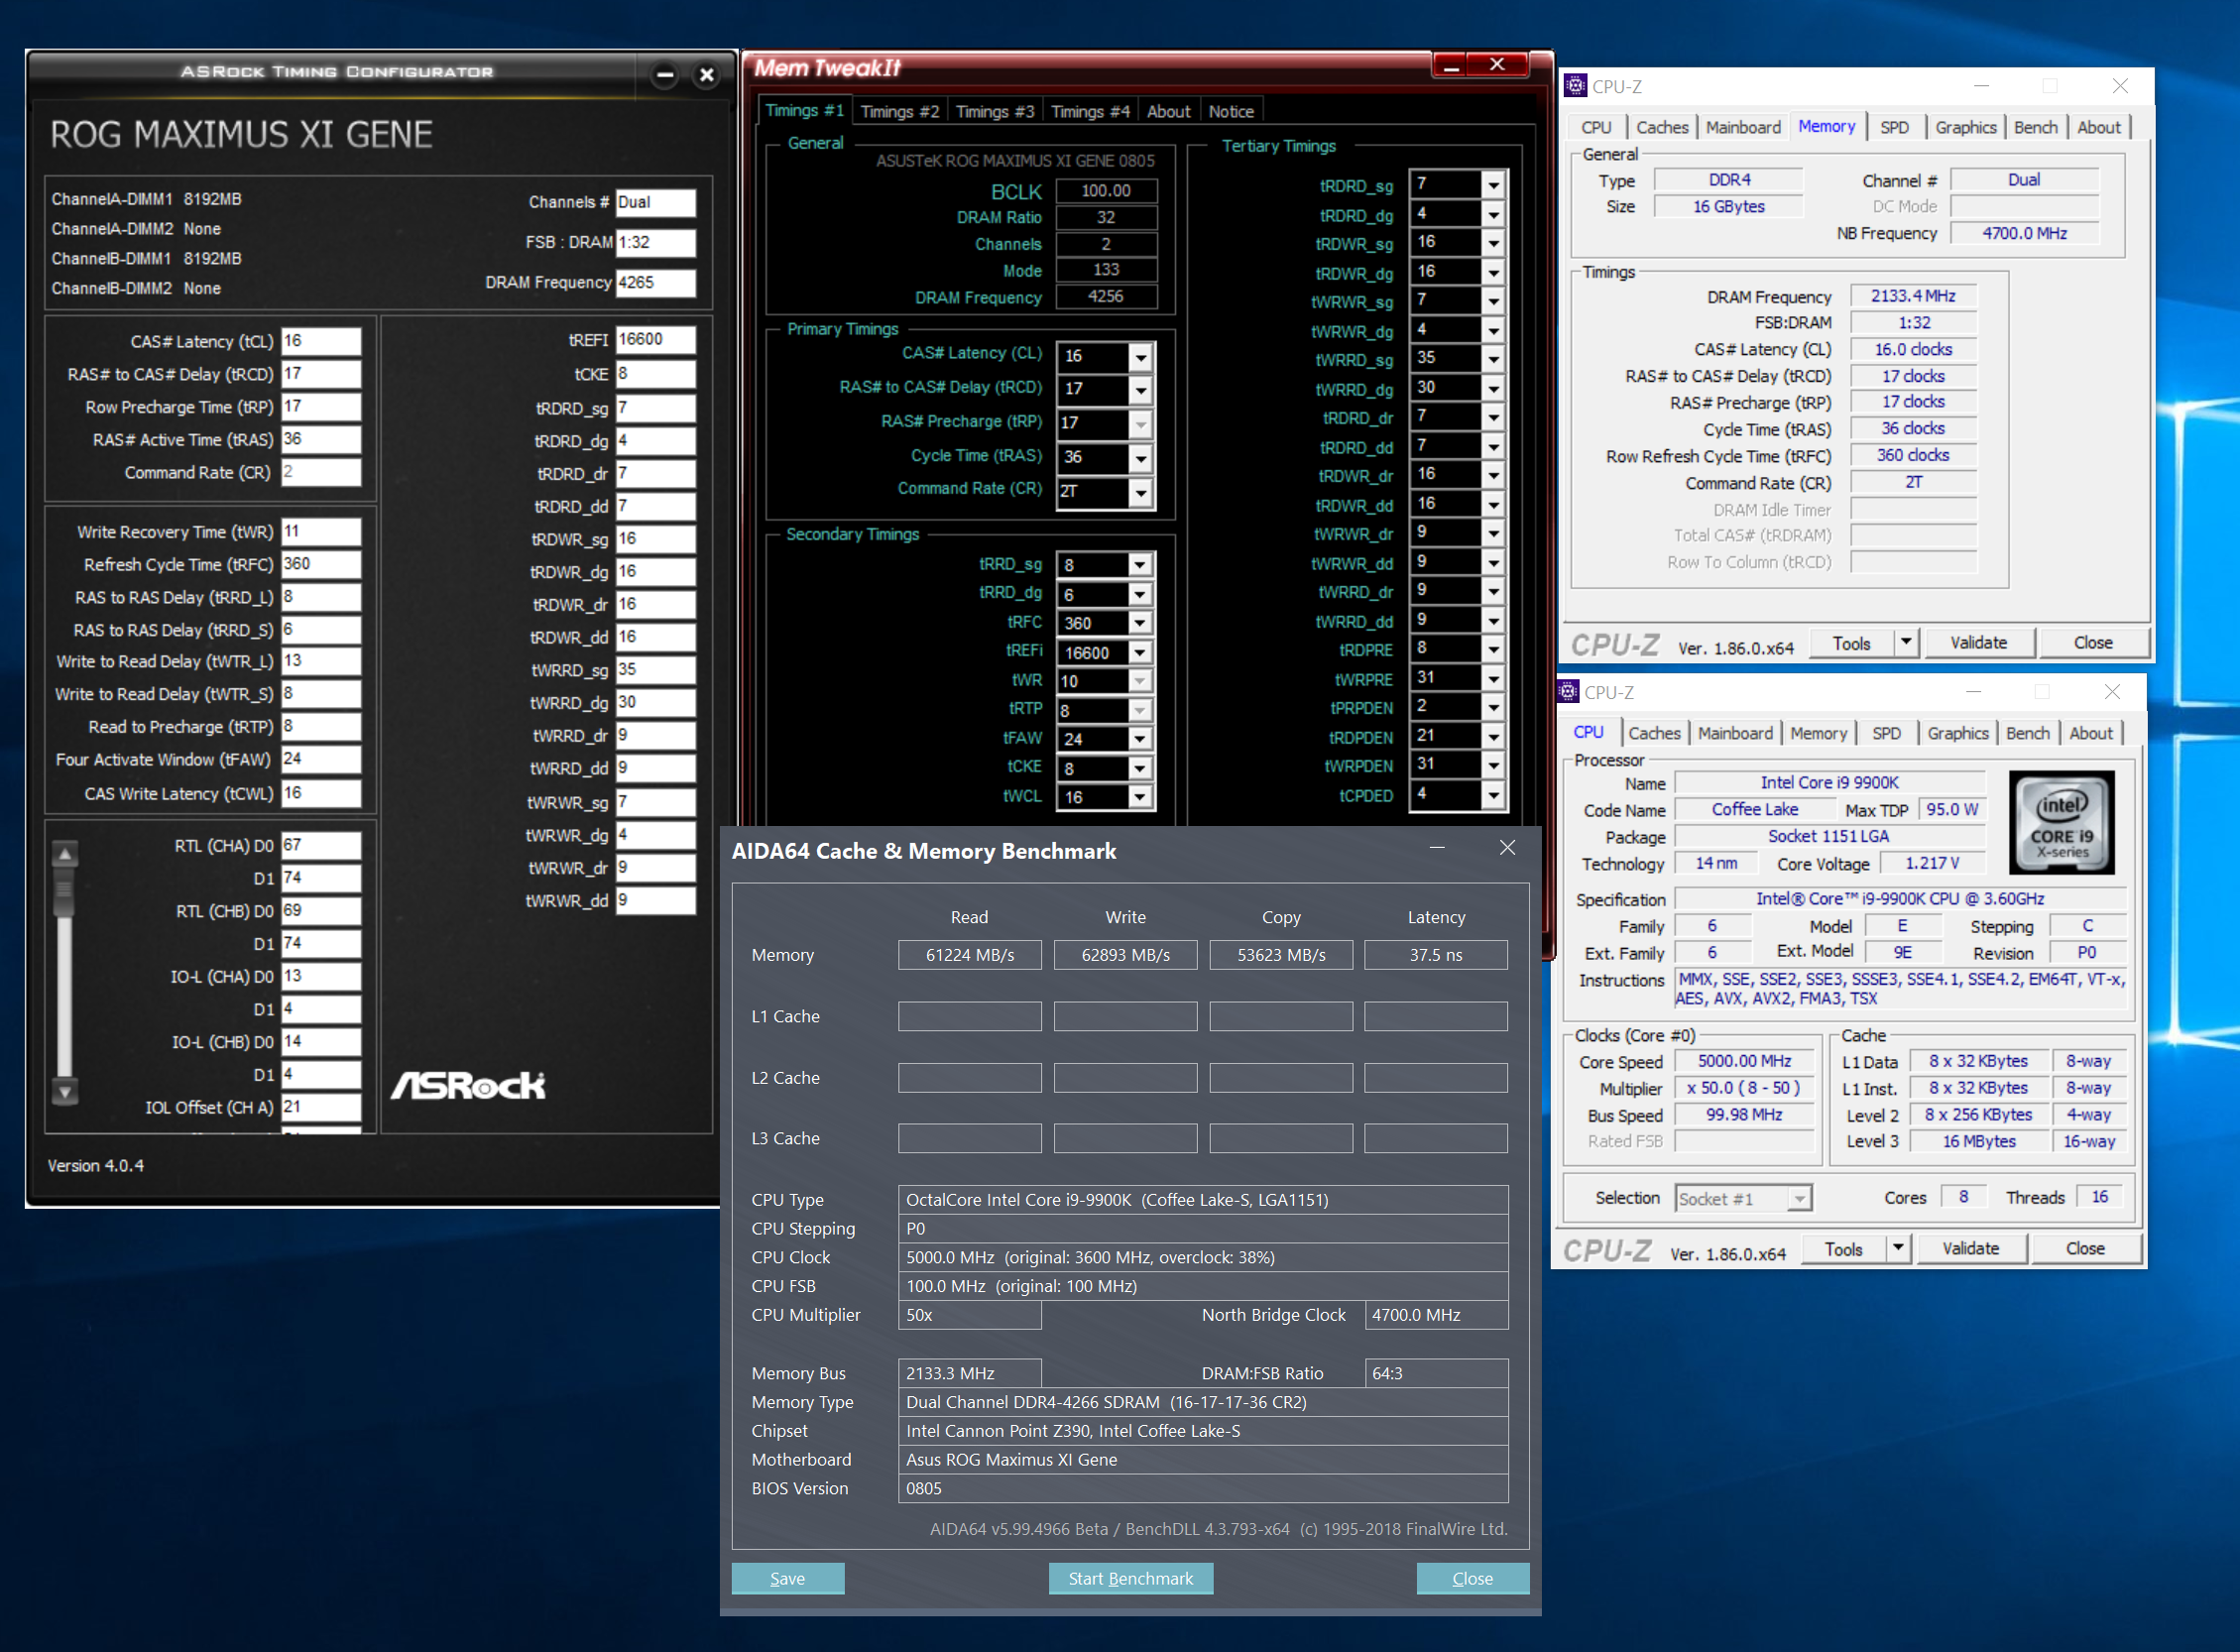
Task: Click Validate in CPU-Z Memory window
Action: pos(1978,642)
